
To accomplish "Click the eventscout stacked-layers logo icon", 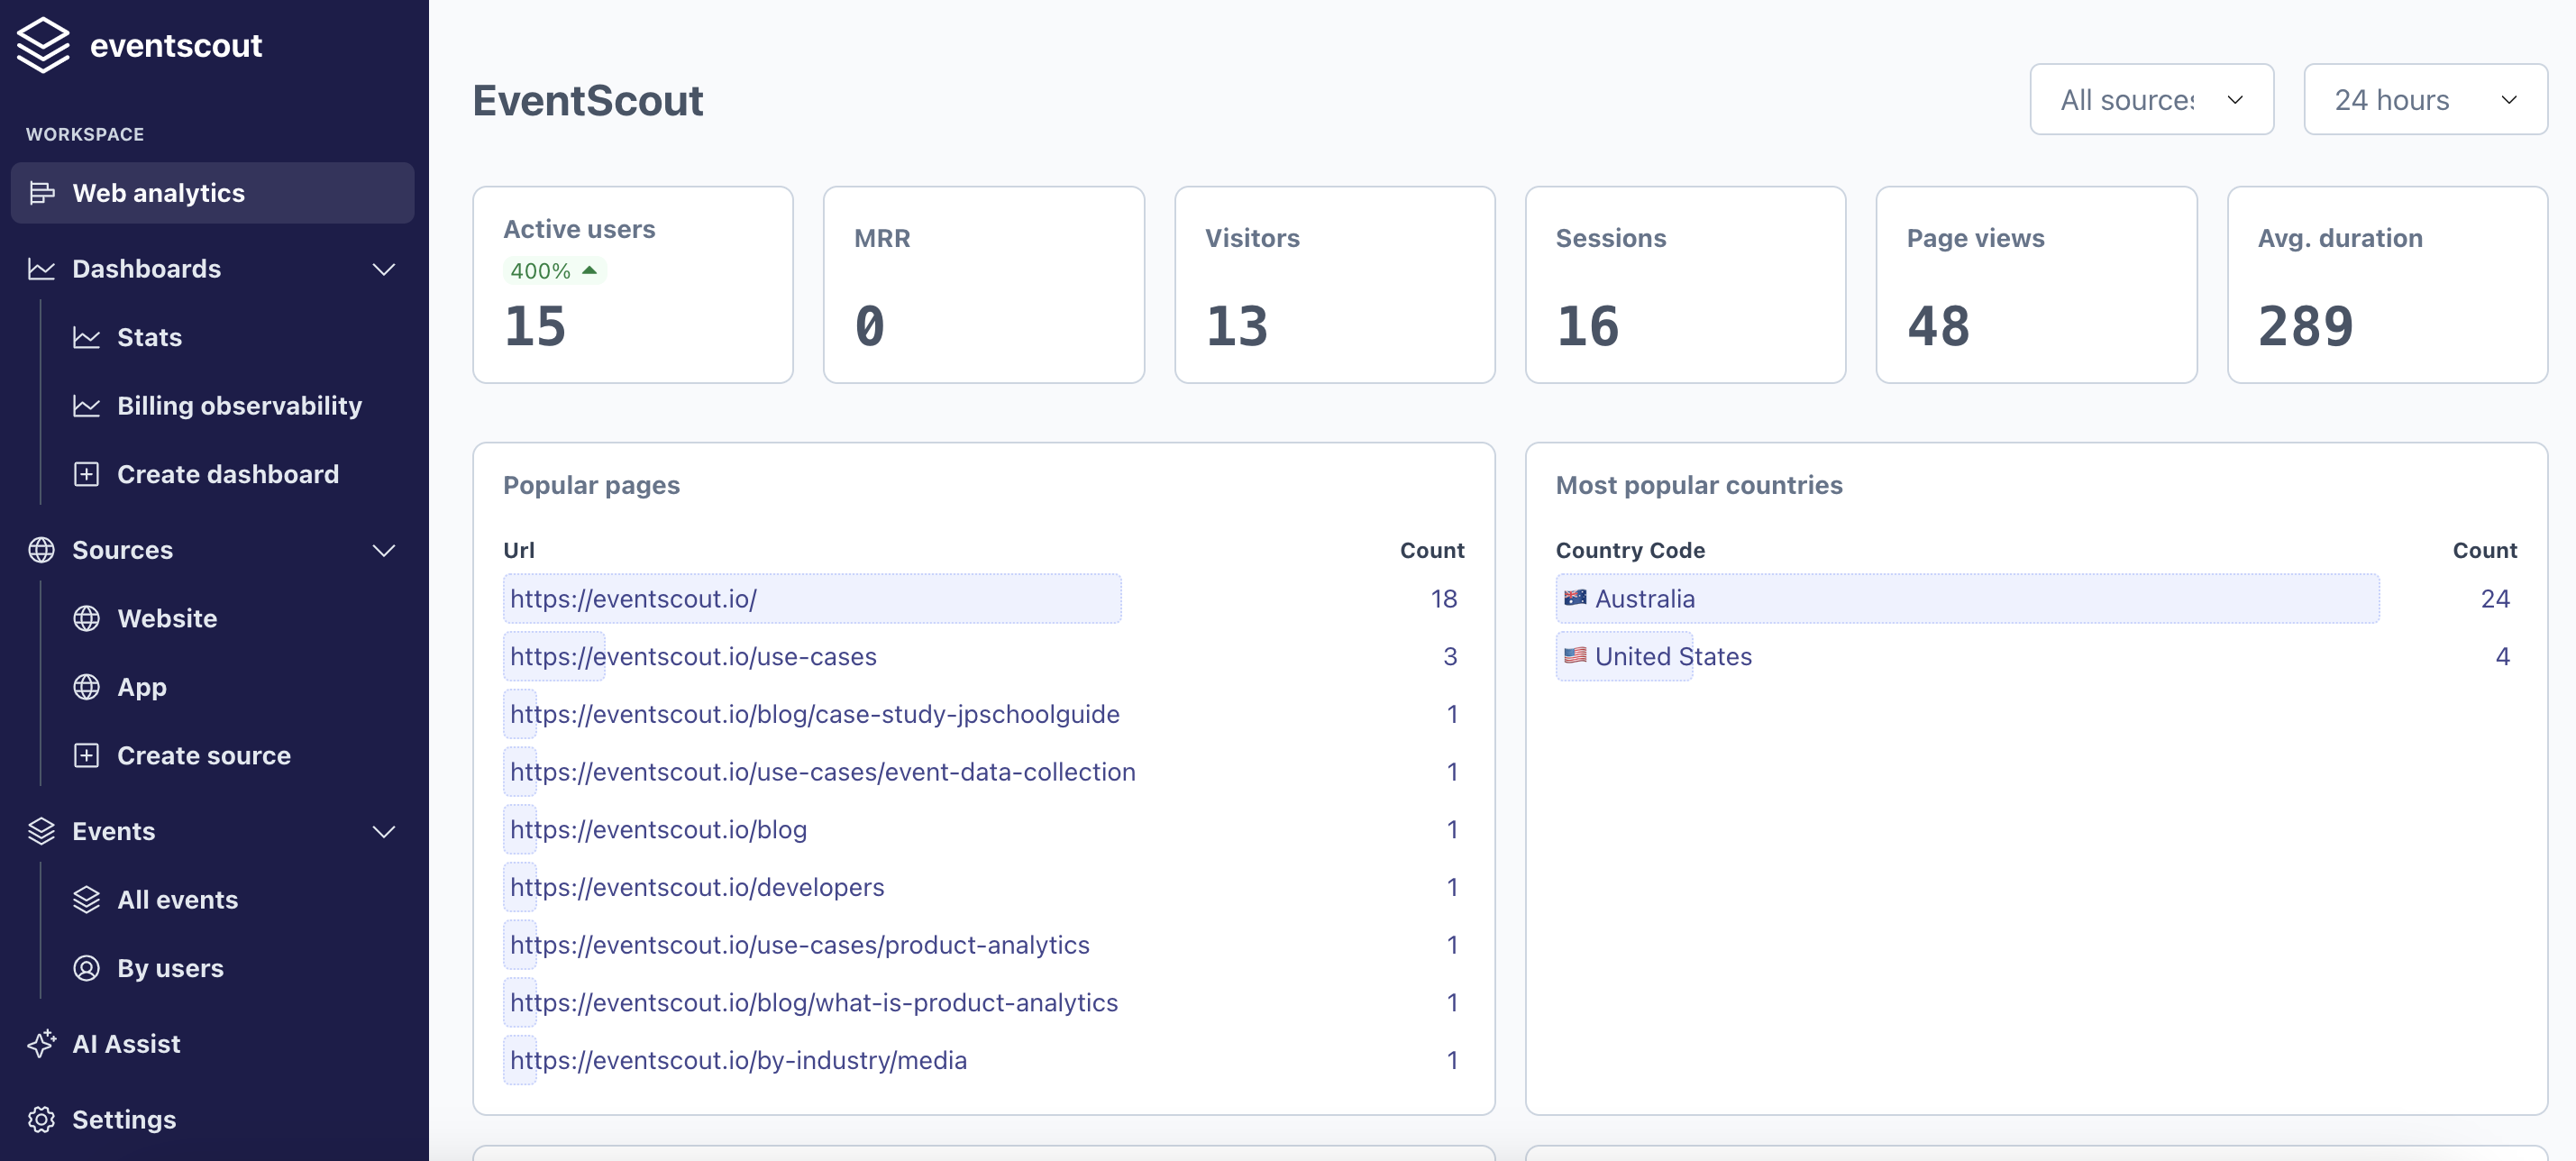I will [x=43, y=45].
